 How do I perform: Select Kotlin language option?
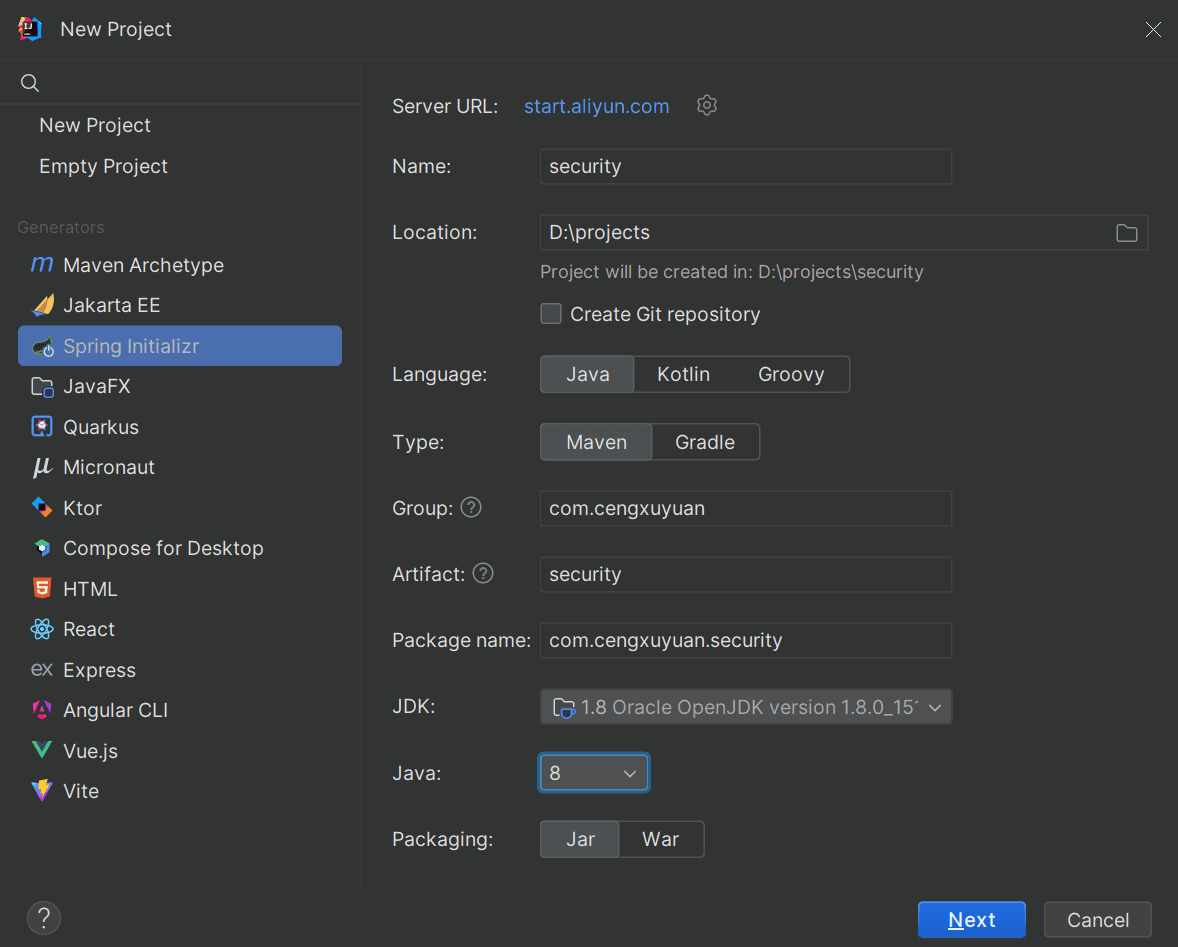pyautogui.click(x=683, y=374)
